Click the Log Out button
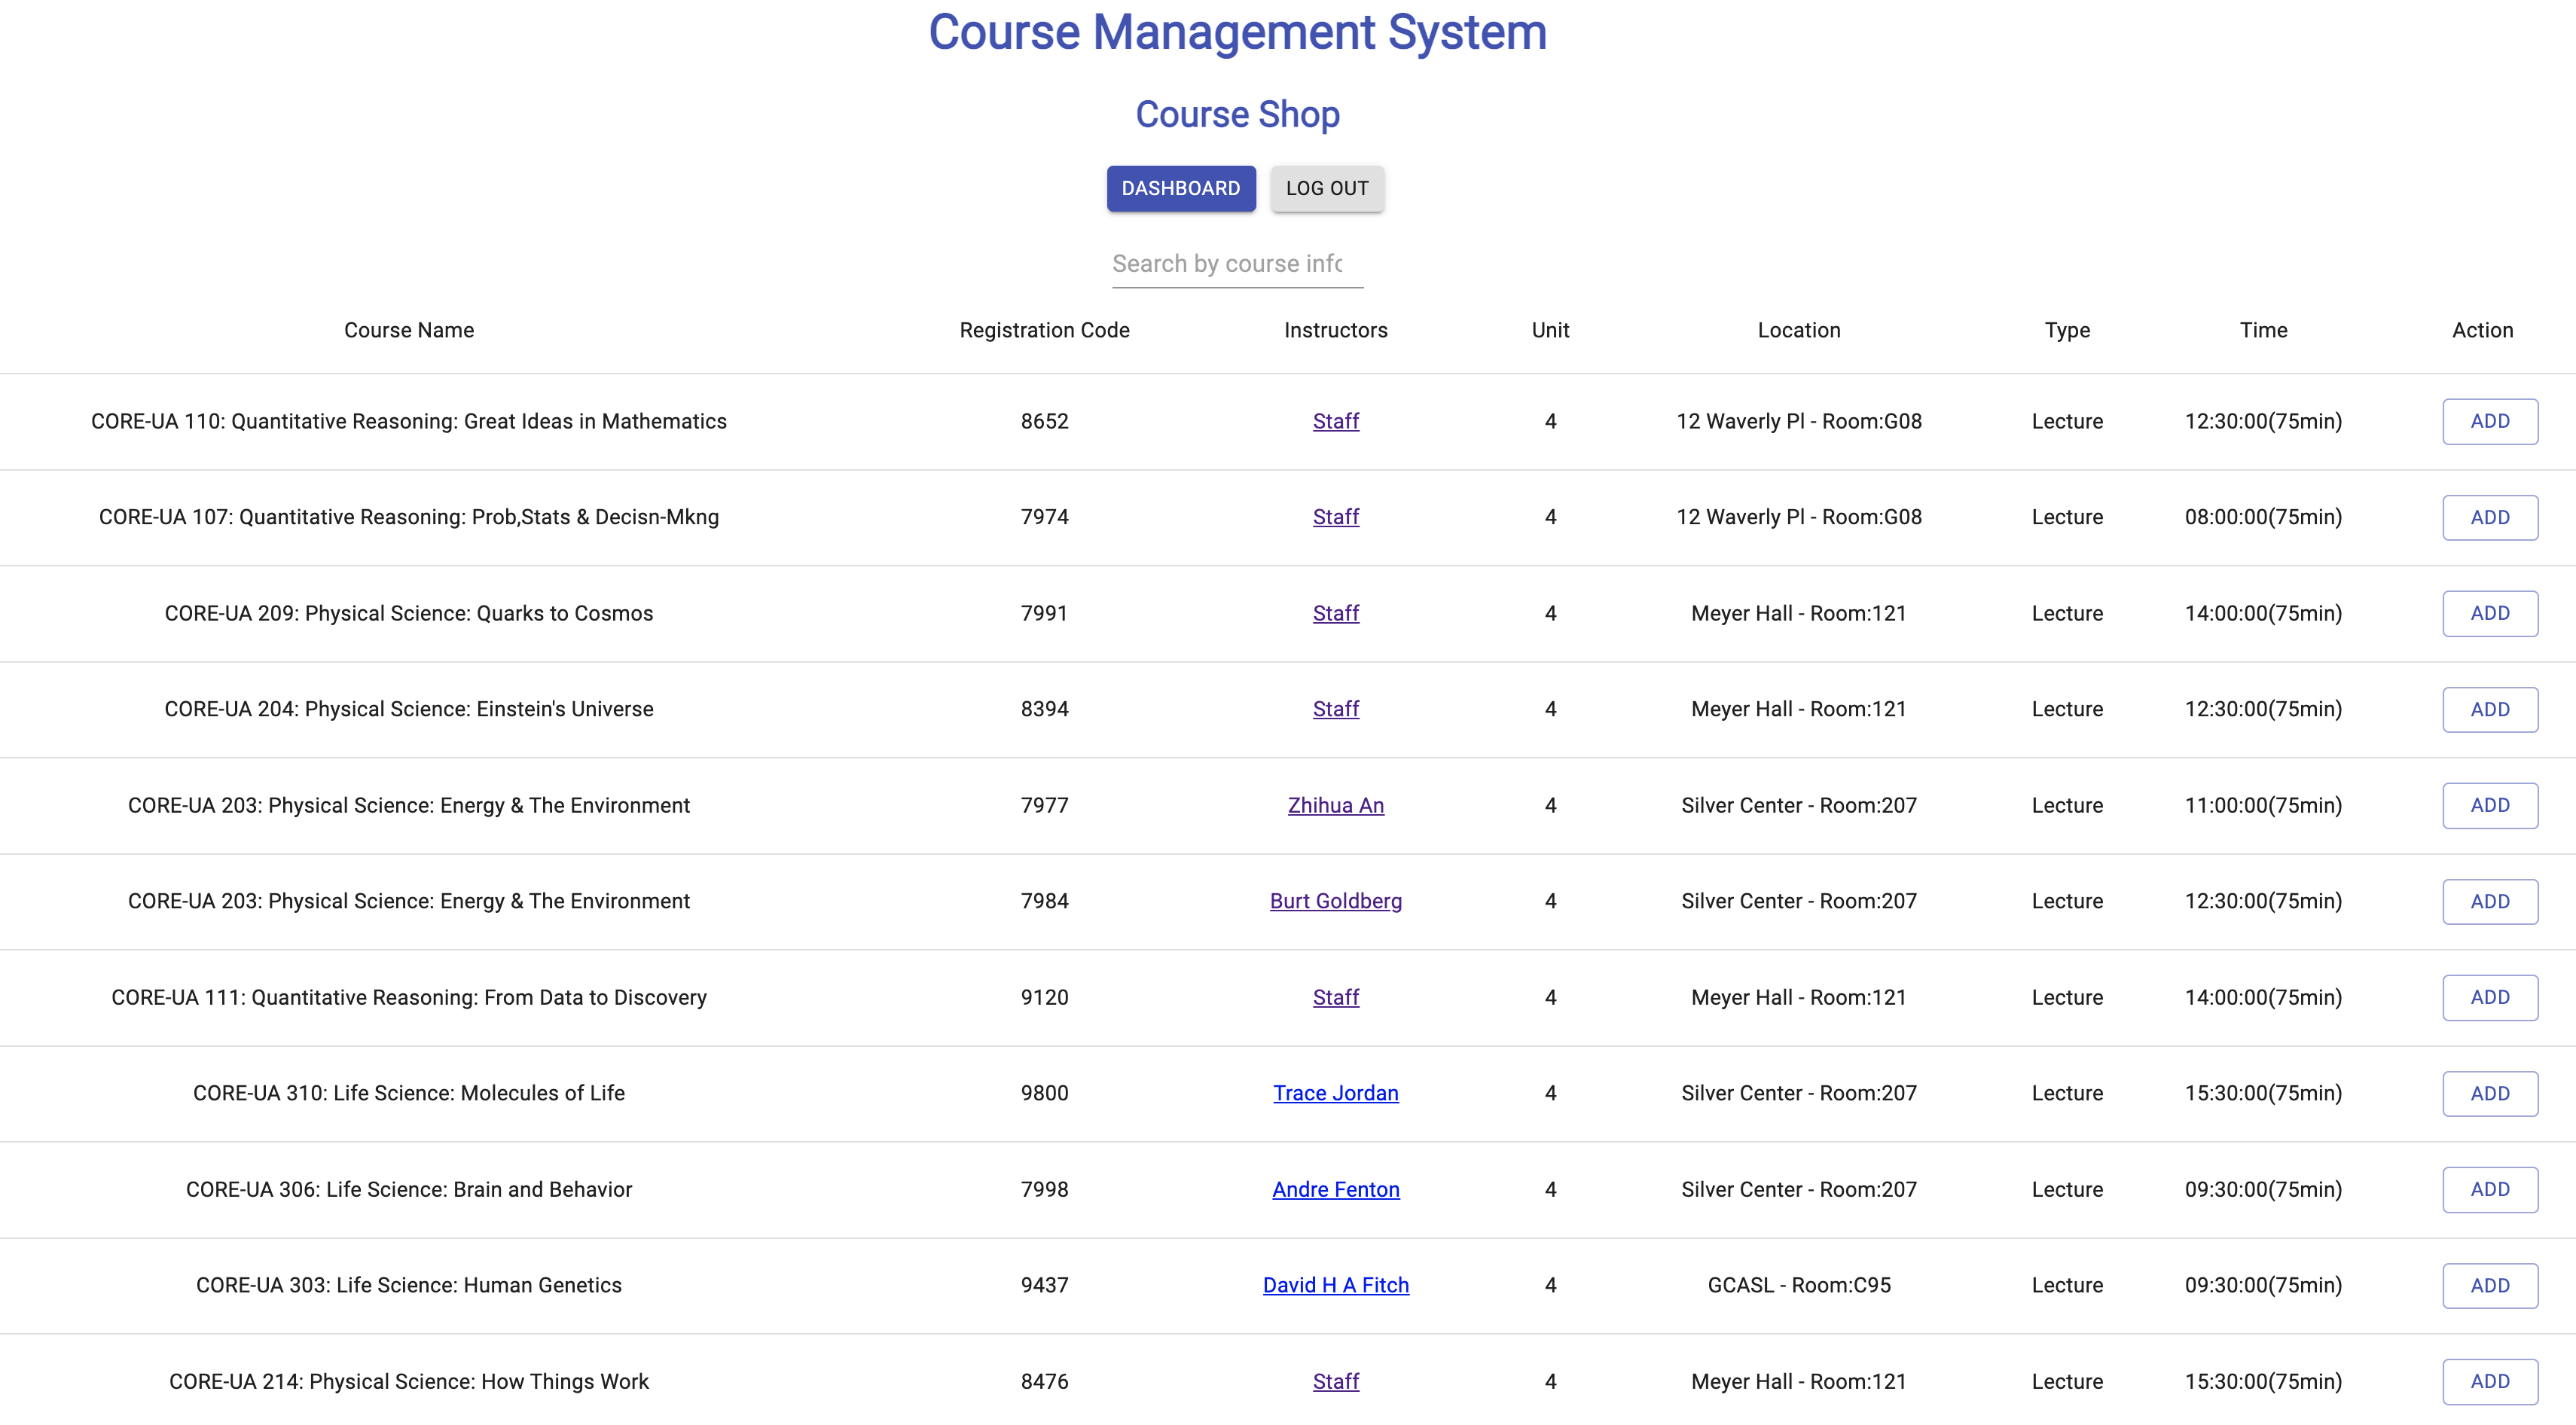2576x1425 pixels. click(x=1326, y=188)
